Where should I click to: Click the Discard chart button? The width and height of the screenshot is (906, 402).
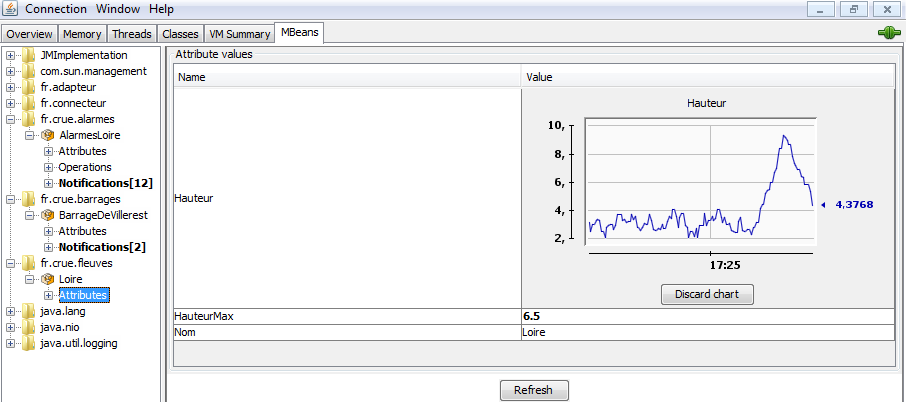point(707,294)
